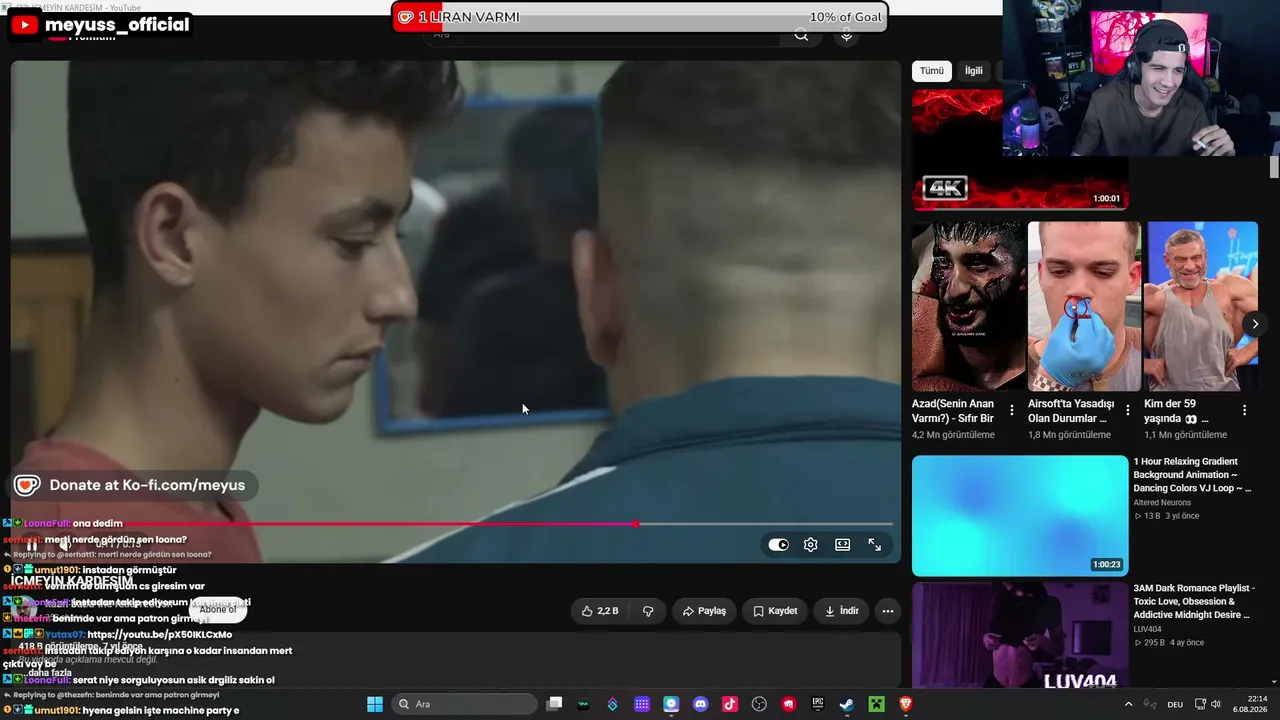Click the voice search microphone icon
This screenshot has width=1280, height=720.
tap(846, 35)
